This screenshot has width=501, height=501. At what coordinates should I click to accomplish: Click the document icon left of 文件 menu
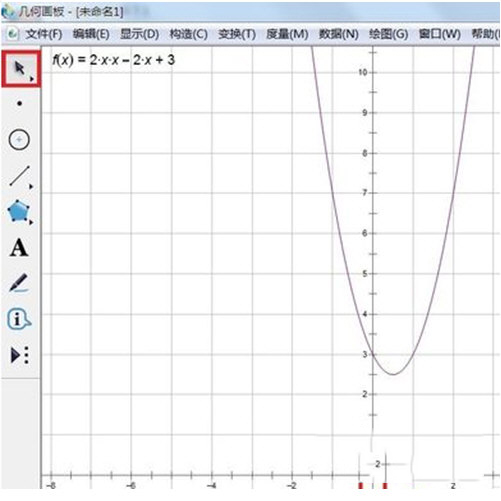13,34
